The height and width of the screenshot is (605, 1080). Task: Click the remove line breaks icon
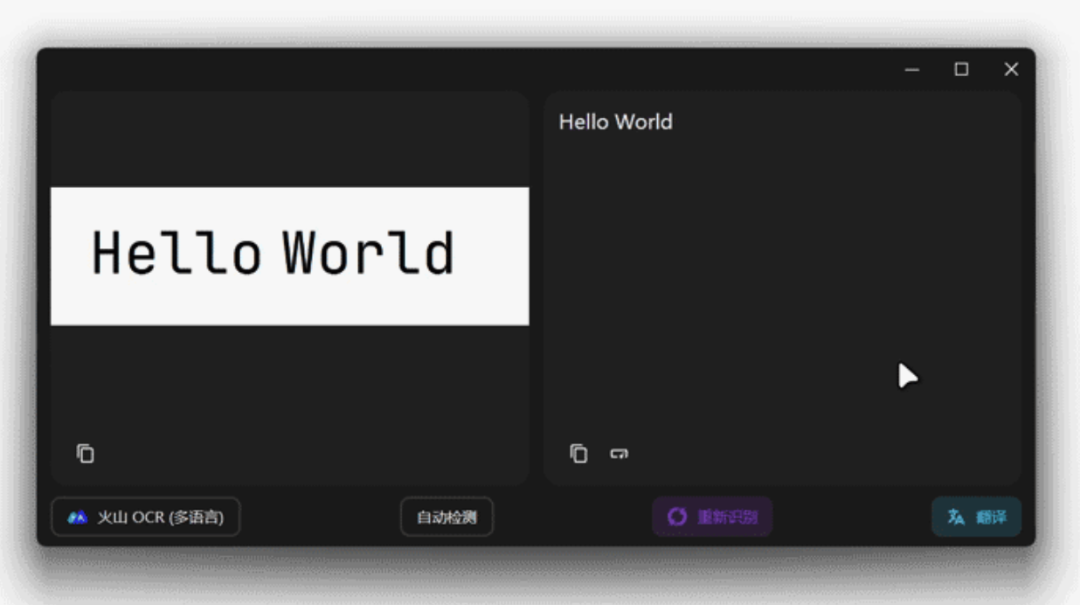click(619, 454)
